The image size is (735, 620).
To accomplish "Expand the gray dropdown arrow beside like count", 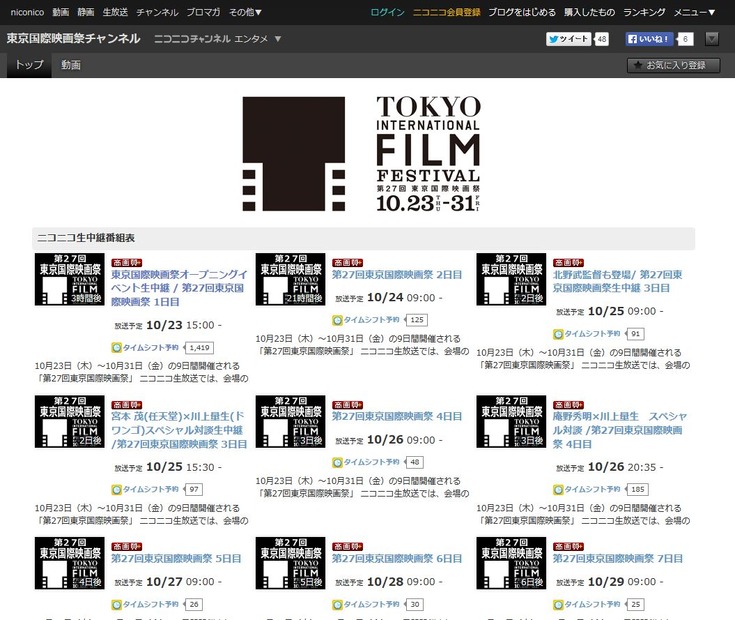I will (x=712, y=39).
